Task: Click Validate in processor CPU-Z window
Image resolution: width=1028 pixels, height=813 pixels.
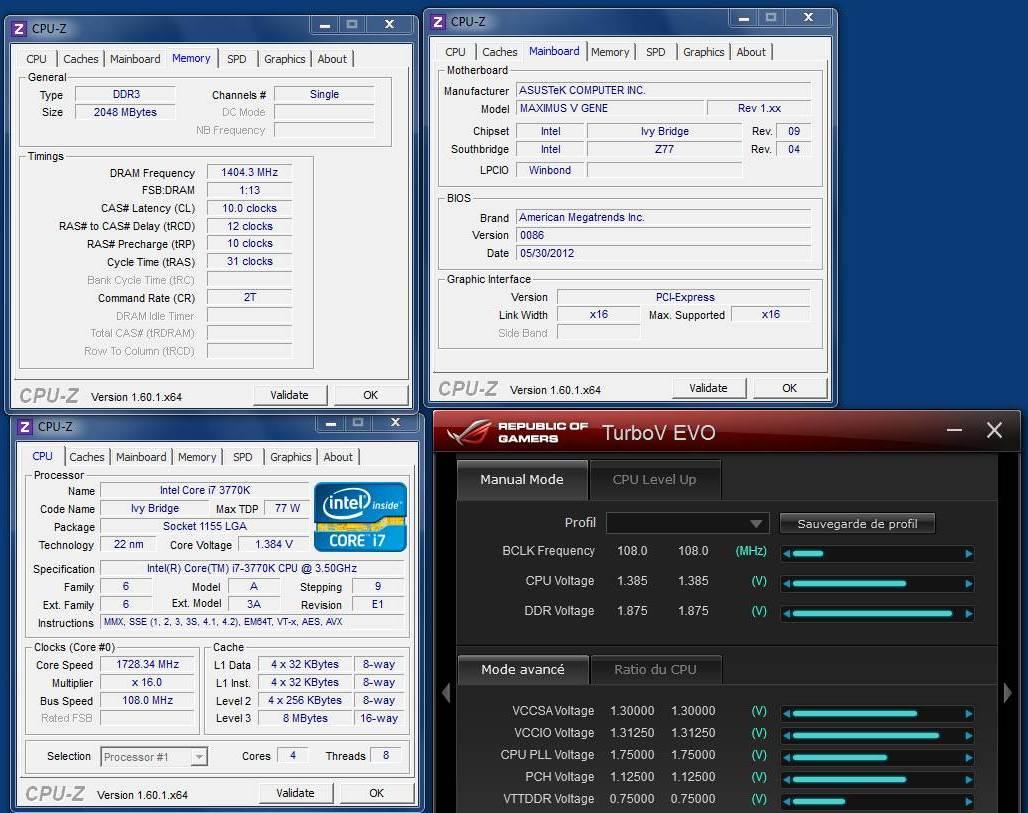Action: [295, 793]
